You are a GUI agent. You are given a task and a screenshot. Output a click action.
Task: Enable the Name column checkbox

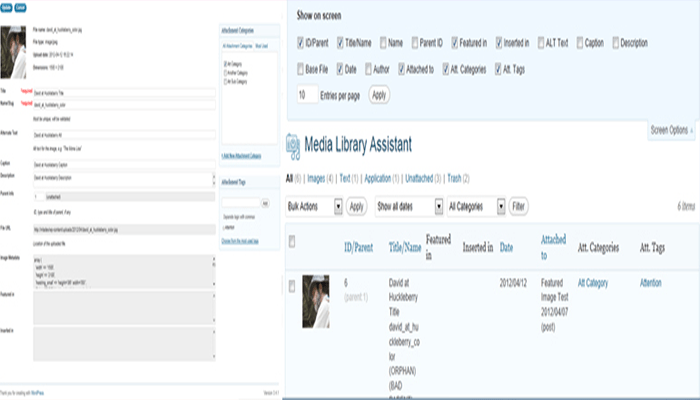pyautogui.click(x=383, y=43)
